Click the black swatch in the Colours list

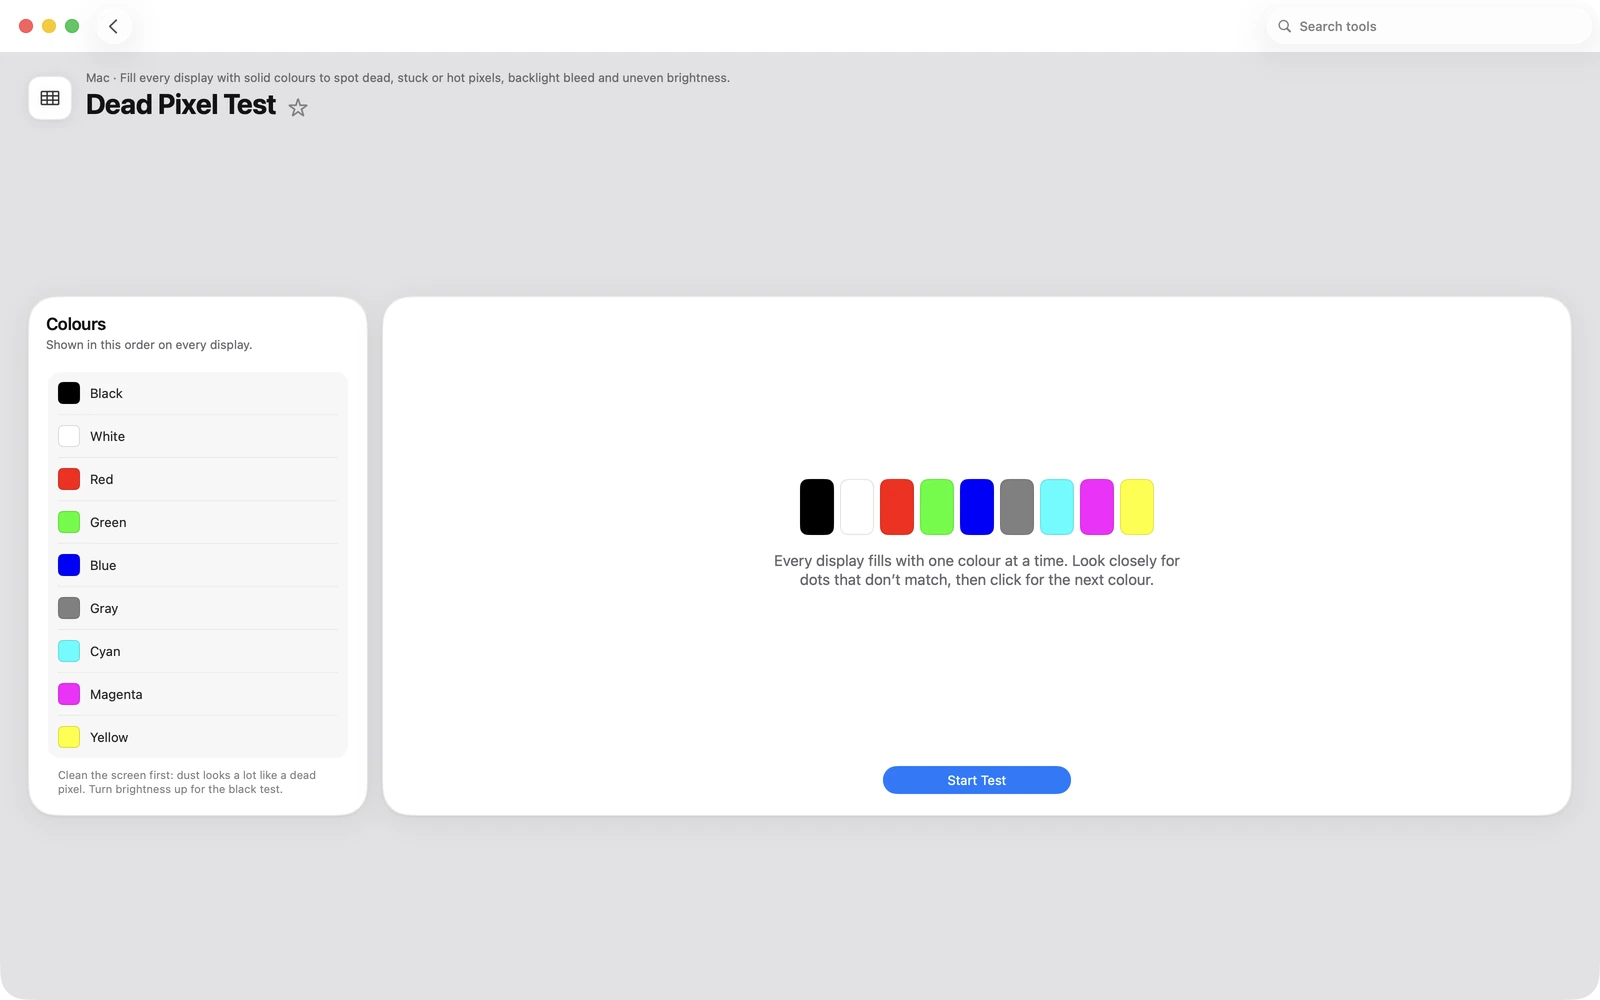point(69,393)
